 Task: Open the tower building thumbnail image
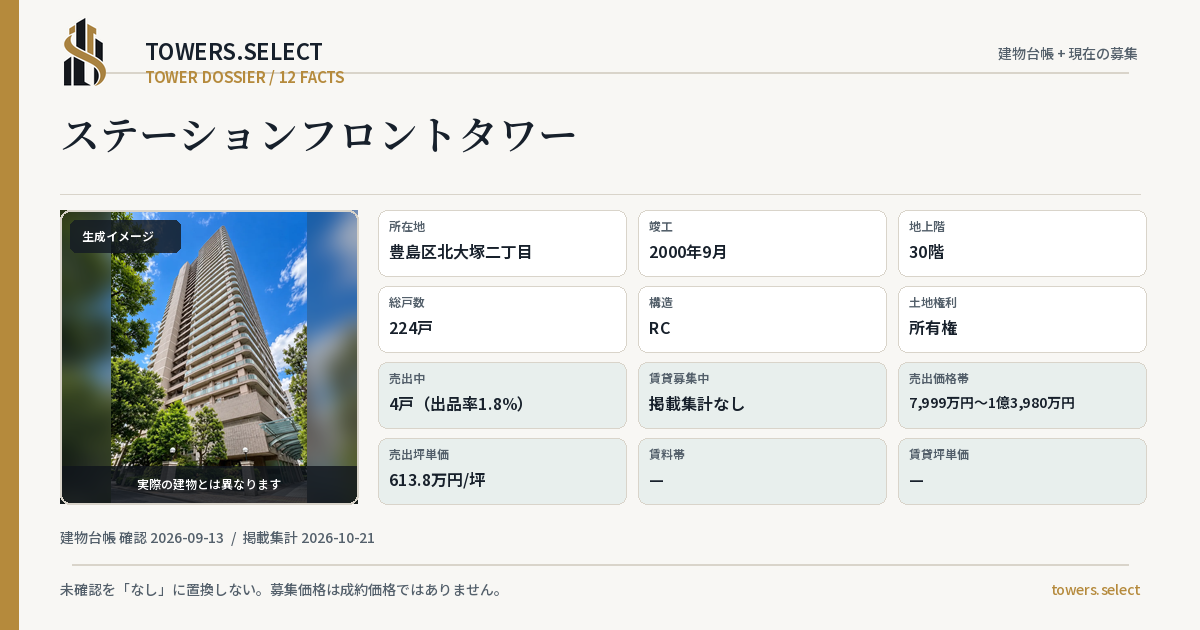pyautogui.click(x=209, y=357)
